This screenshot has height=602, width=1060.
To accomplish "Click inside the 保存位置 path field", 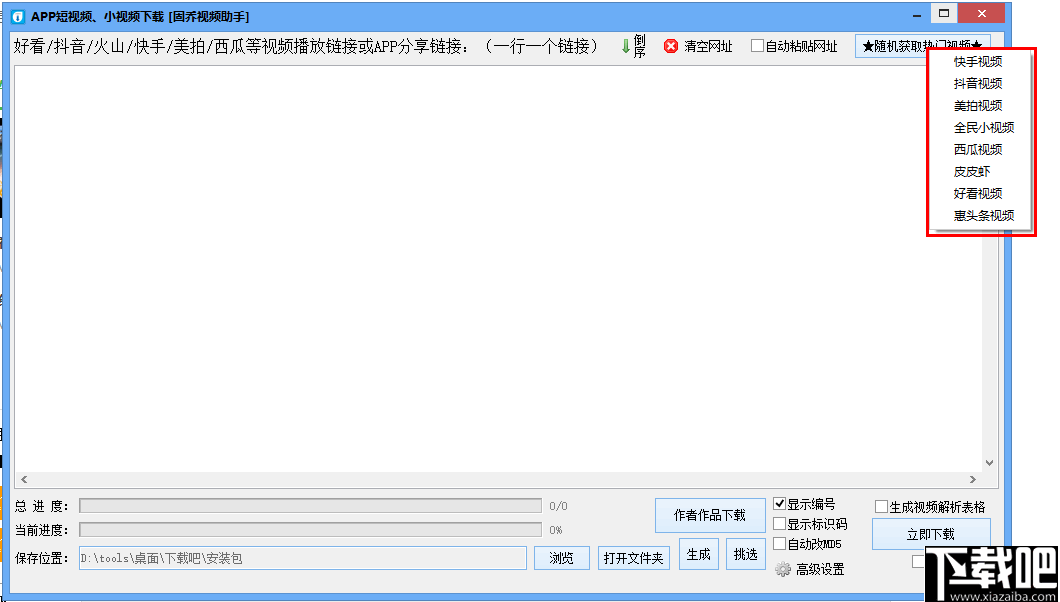I will [x=300, y=558].
